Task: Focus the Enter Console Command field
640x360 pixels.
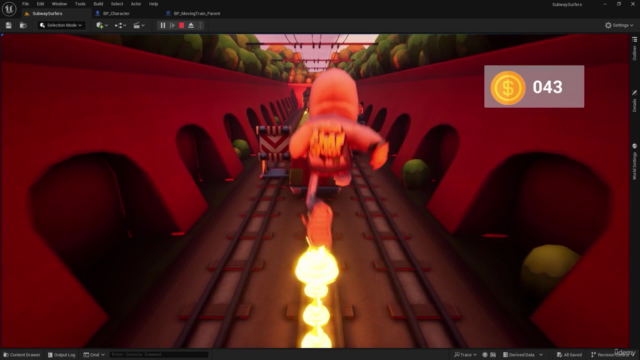Action: click(x=159, y=355)
